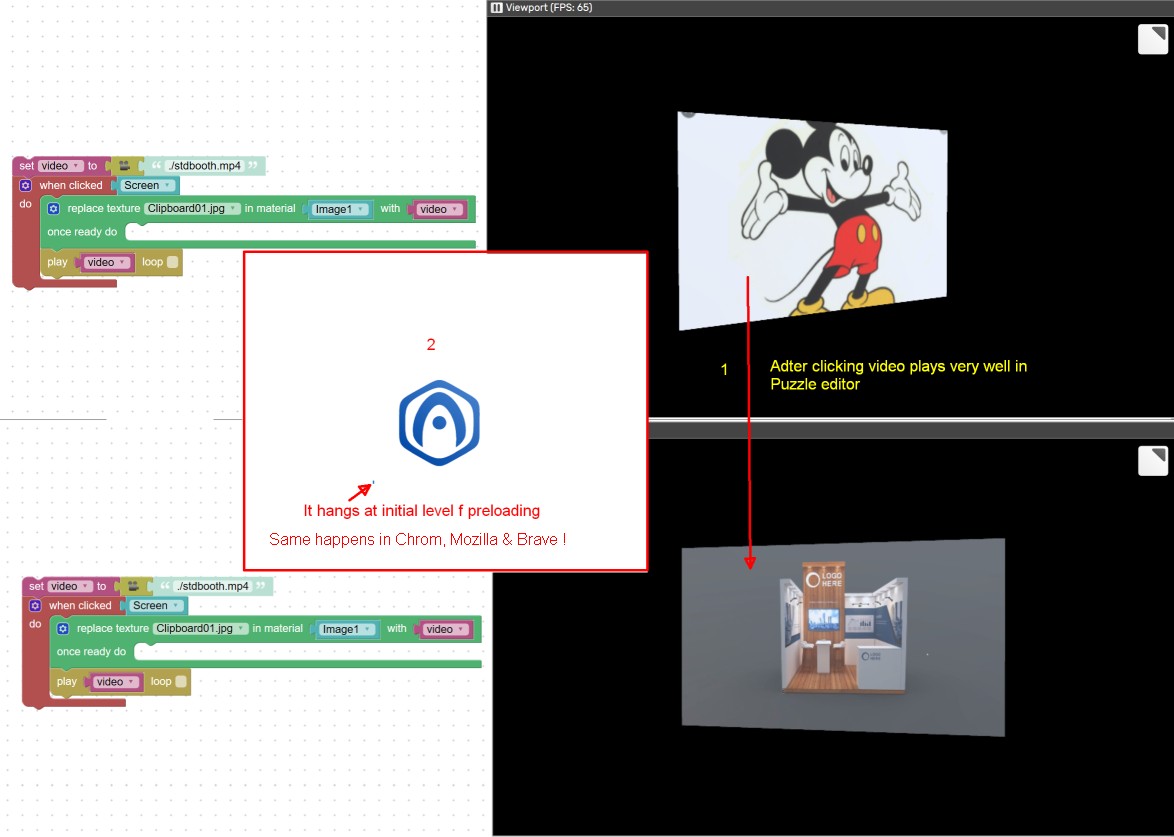Click the fullscreen icon in the lower viewport
Image resolution: width=1174 pixels, height=837 pixels.
pos(1153,461)
